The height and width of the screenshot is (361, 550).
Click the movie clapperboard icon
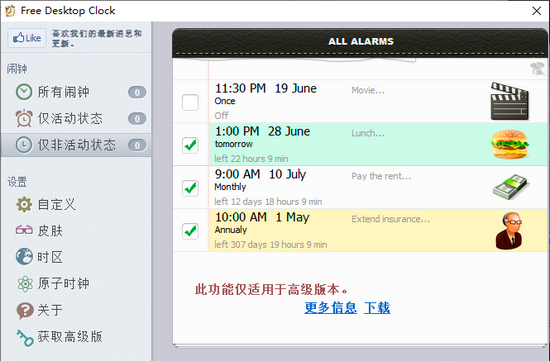510,101
